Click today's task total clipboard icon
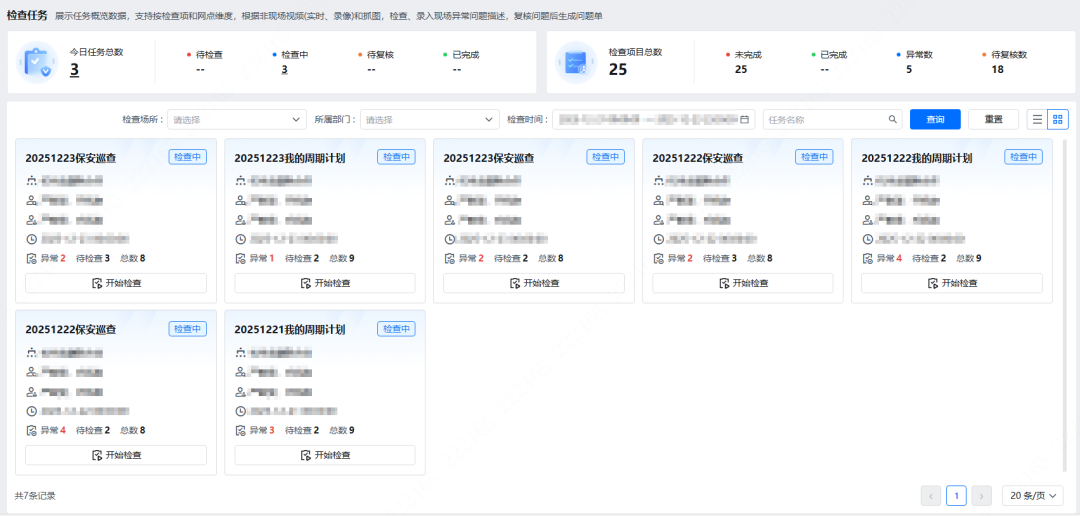 [x=37, y=61]
